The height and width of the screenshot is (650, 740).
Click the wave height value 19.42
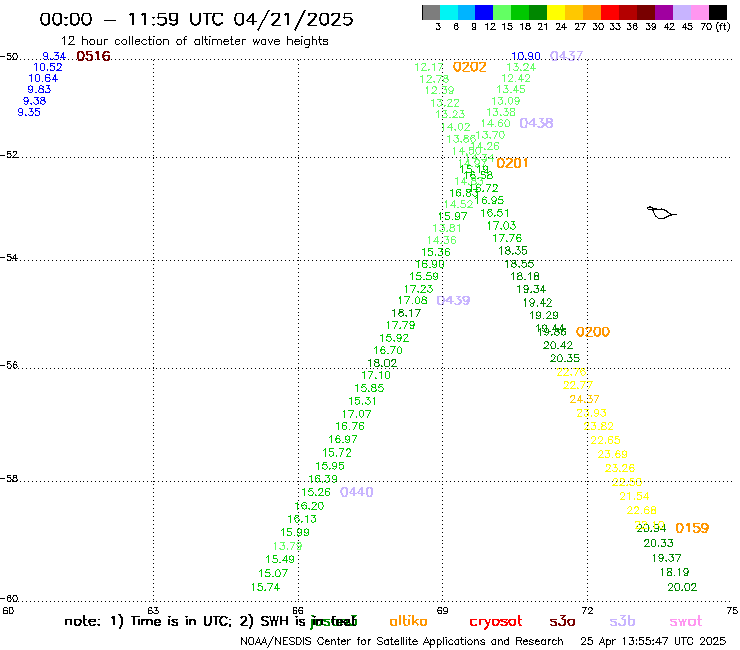point(537,303)
